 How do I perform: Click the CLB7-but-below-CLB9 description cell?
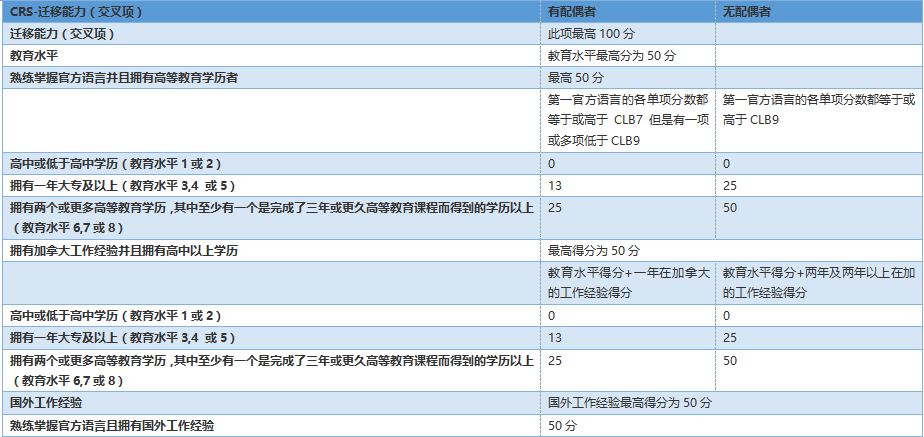[627, 120]
